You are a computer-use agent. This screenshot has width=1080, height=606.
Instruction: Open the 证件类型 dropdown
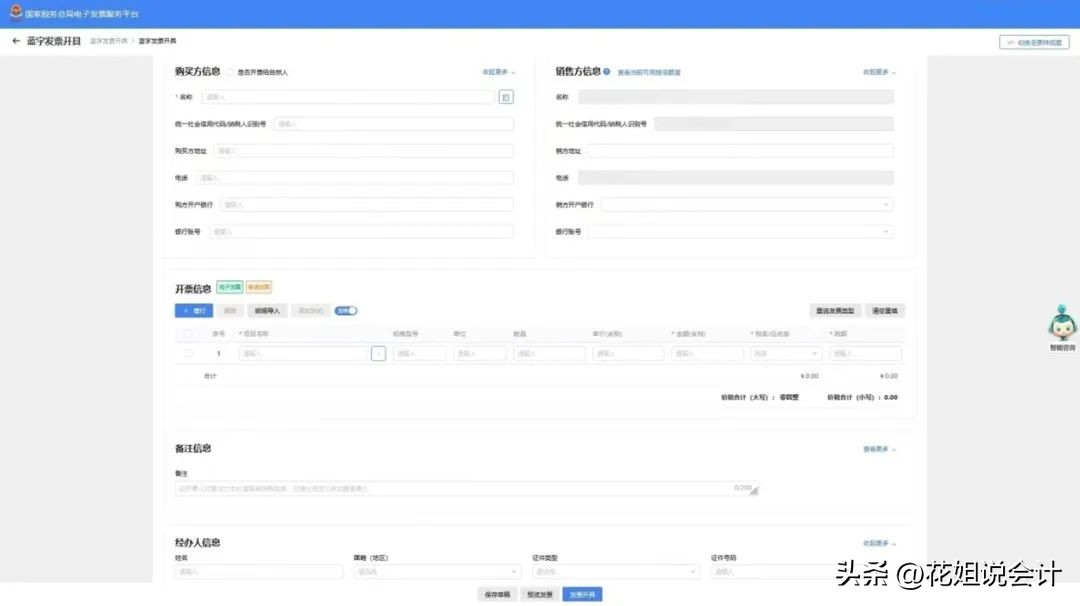[615, 572]
